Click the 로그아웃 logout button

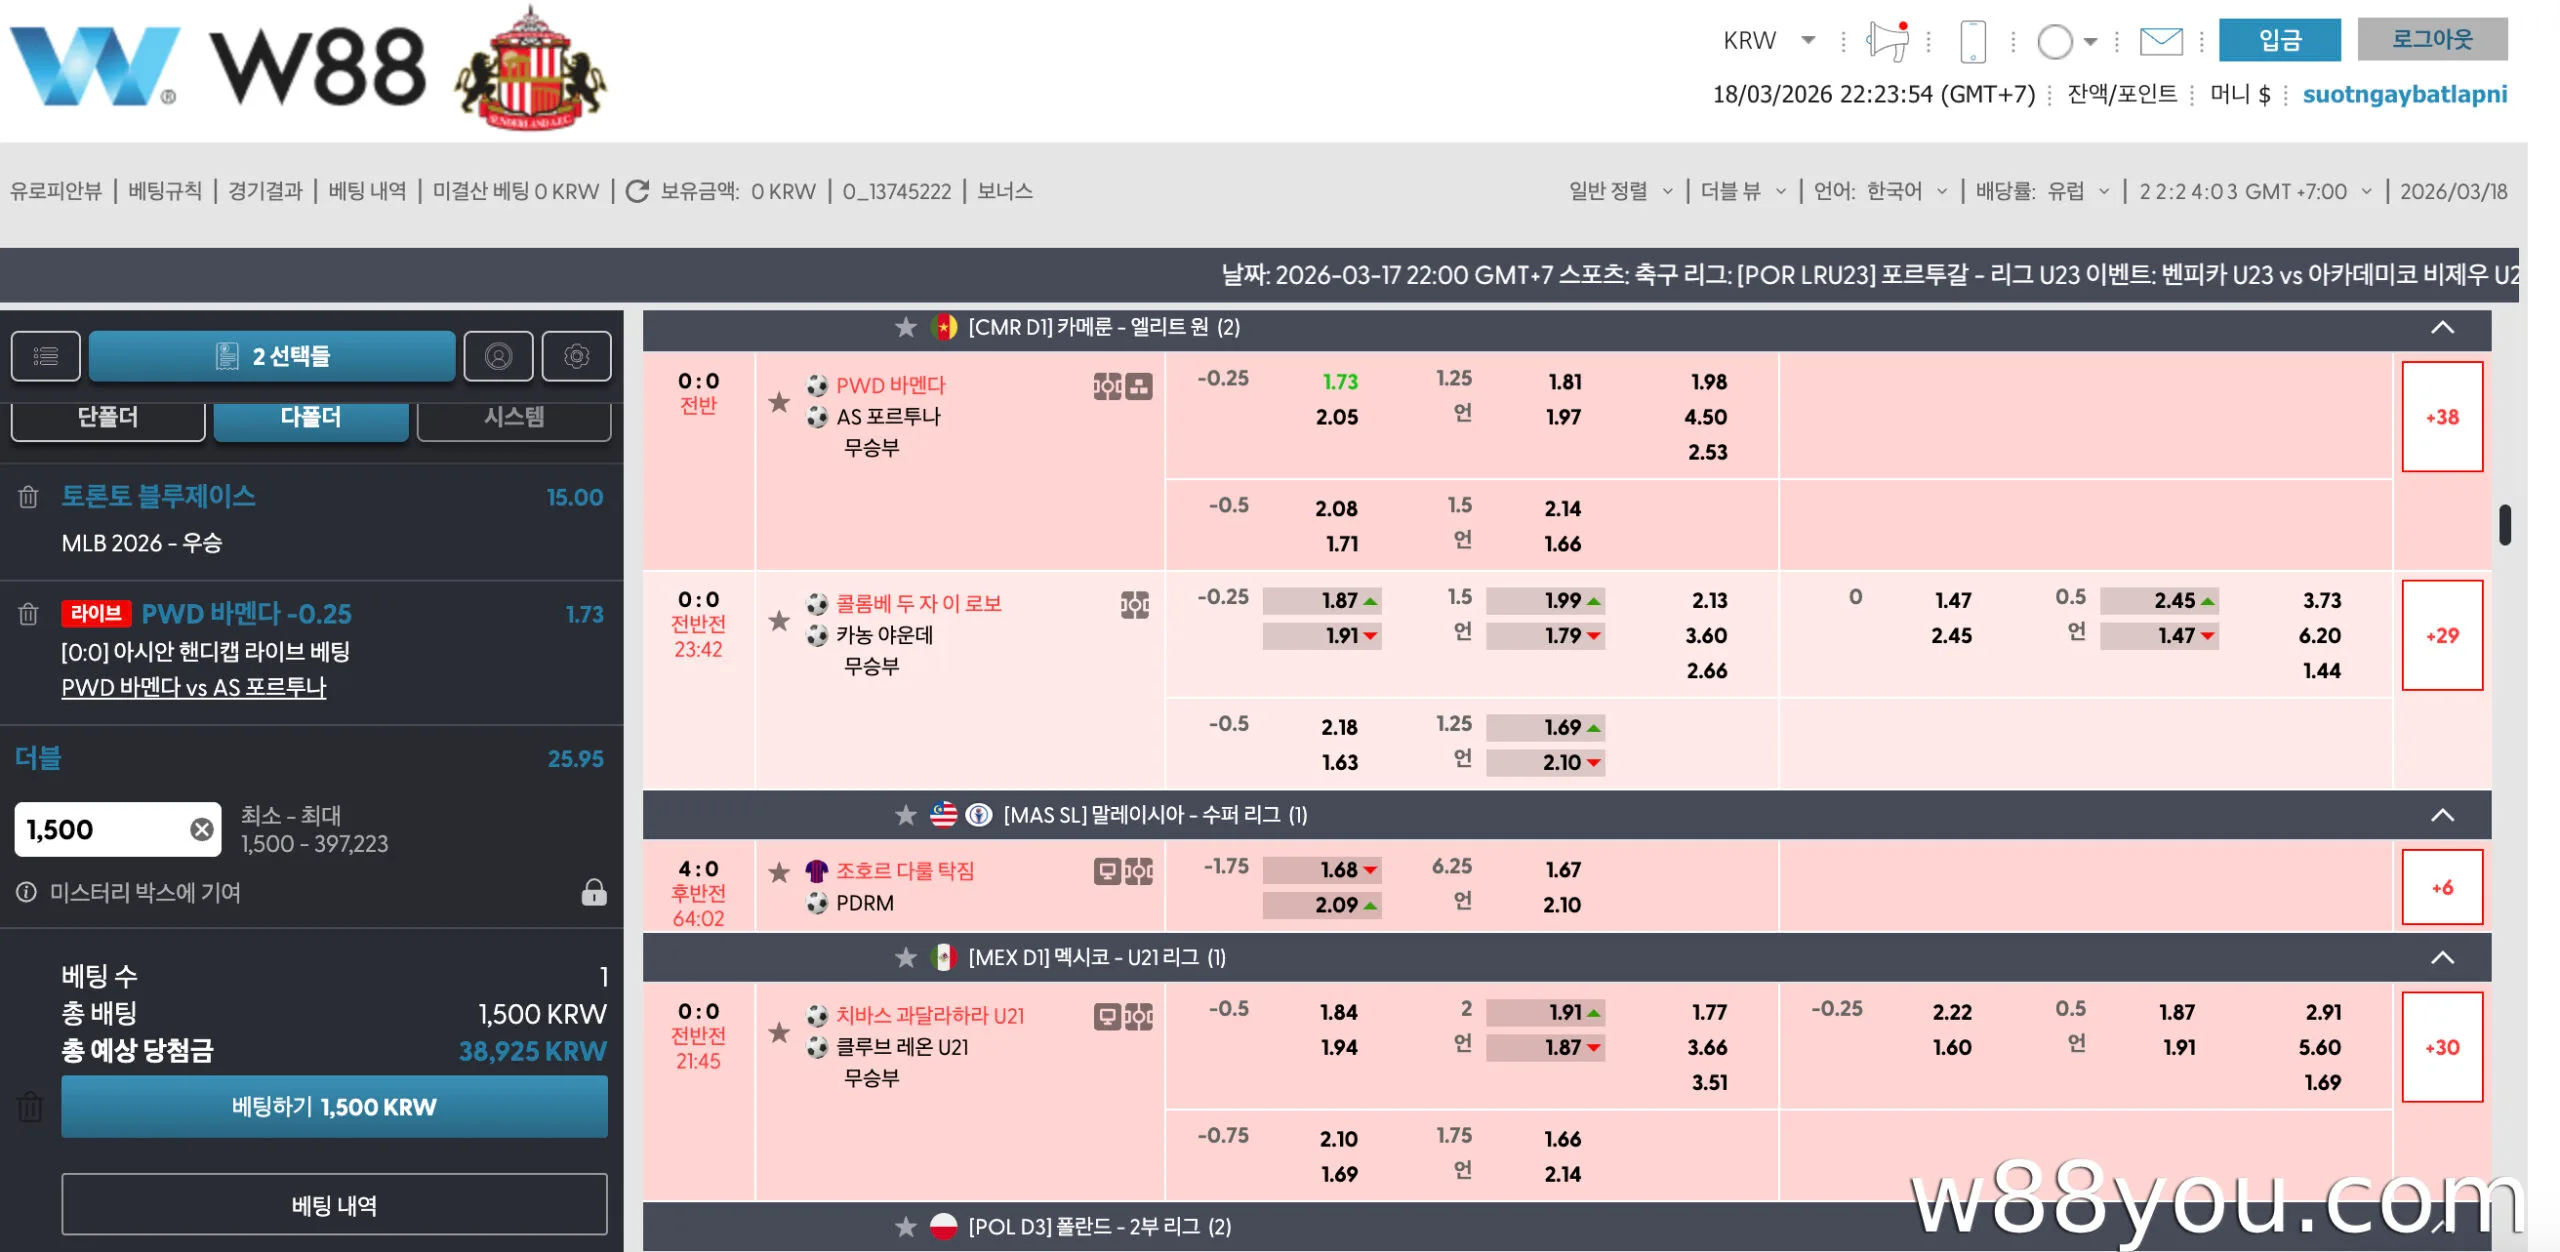point(2432,40)
